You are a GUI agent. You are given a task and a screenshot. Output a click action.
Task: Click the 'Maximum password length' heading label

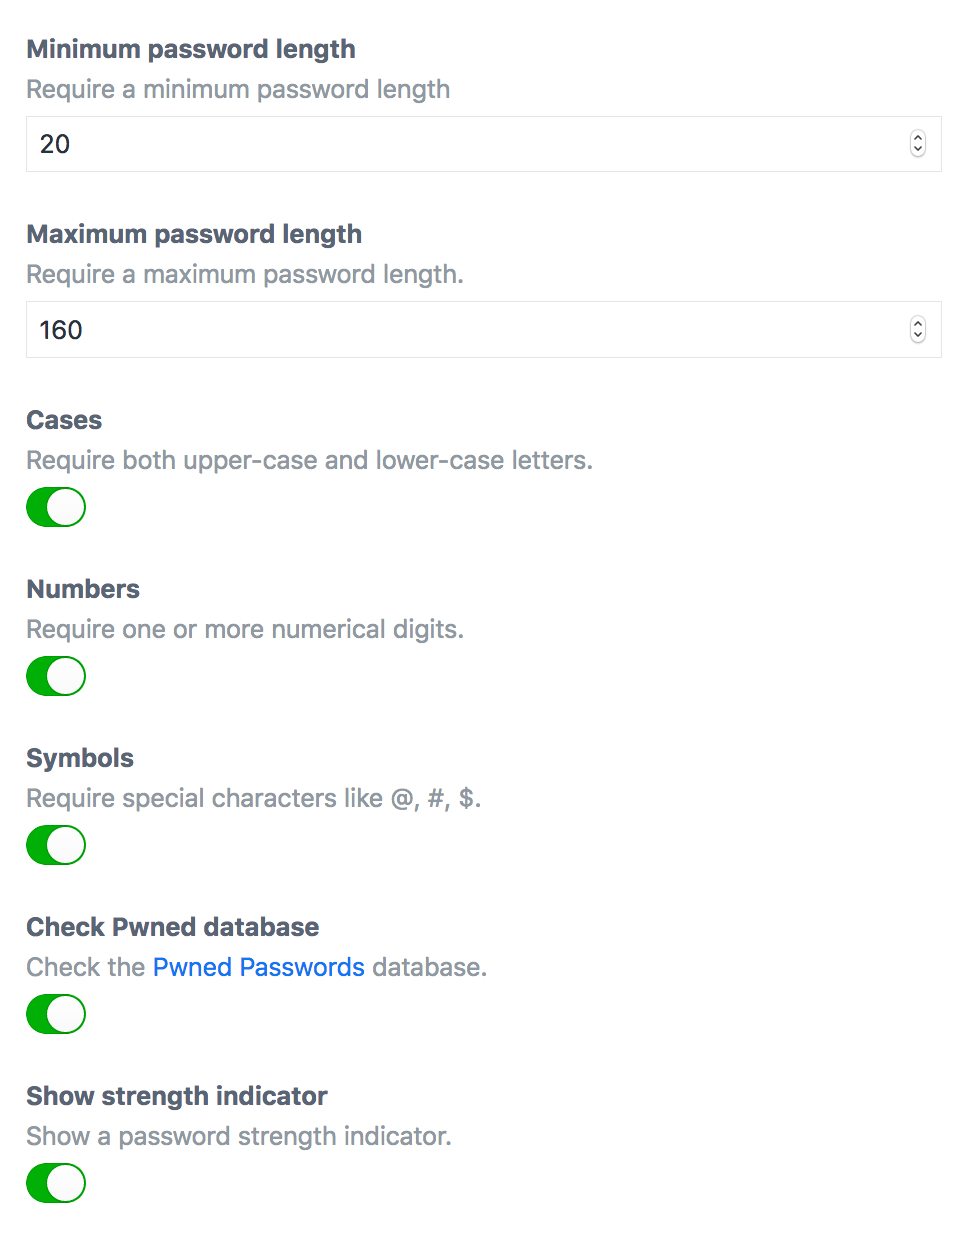click(x=194, y=234)
